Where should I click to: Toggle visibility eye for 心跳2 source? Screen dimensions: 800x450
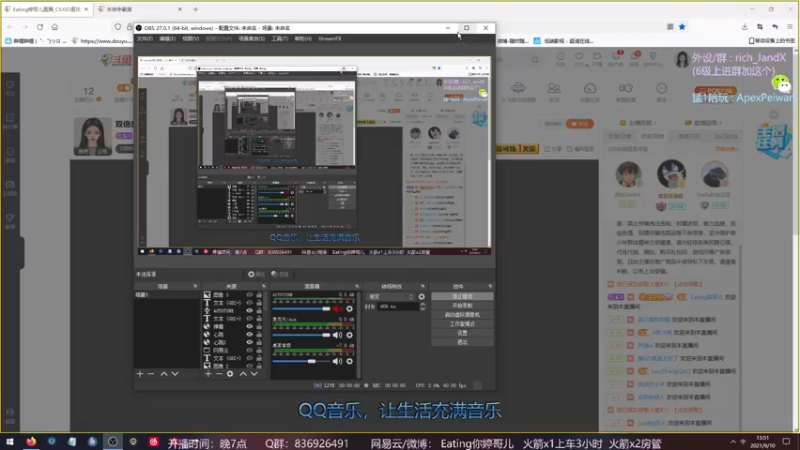tap(249, 342)
